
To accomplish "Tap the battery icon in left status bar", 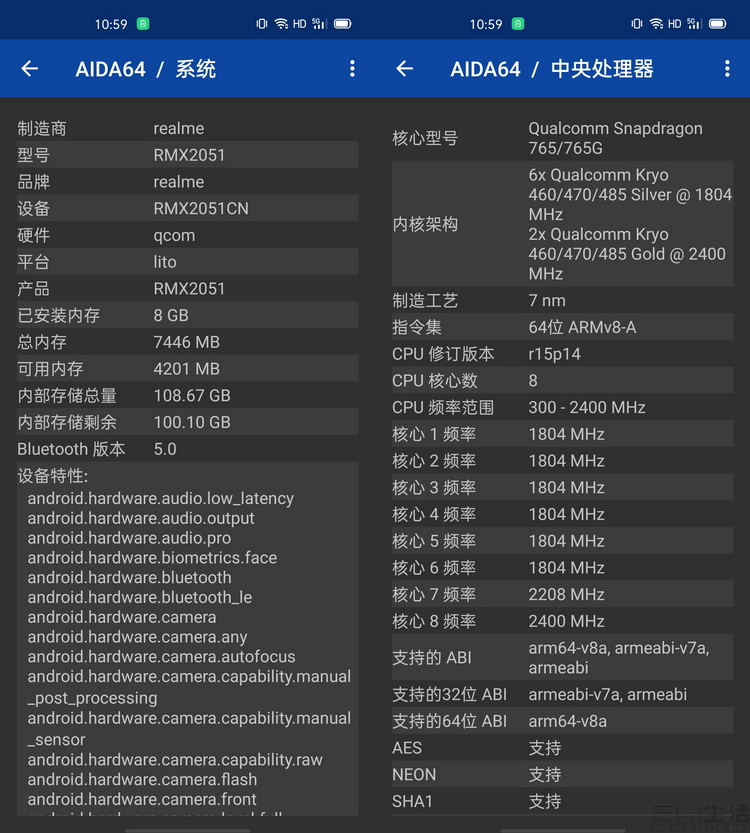I will tap(343, 24).
